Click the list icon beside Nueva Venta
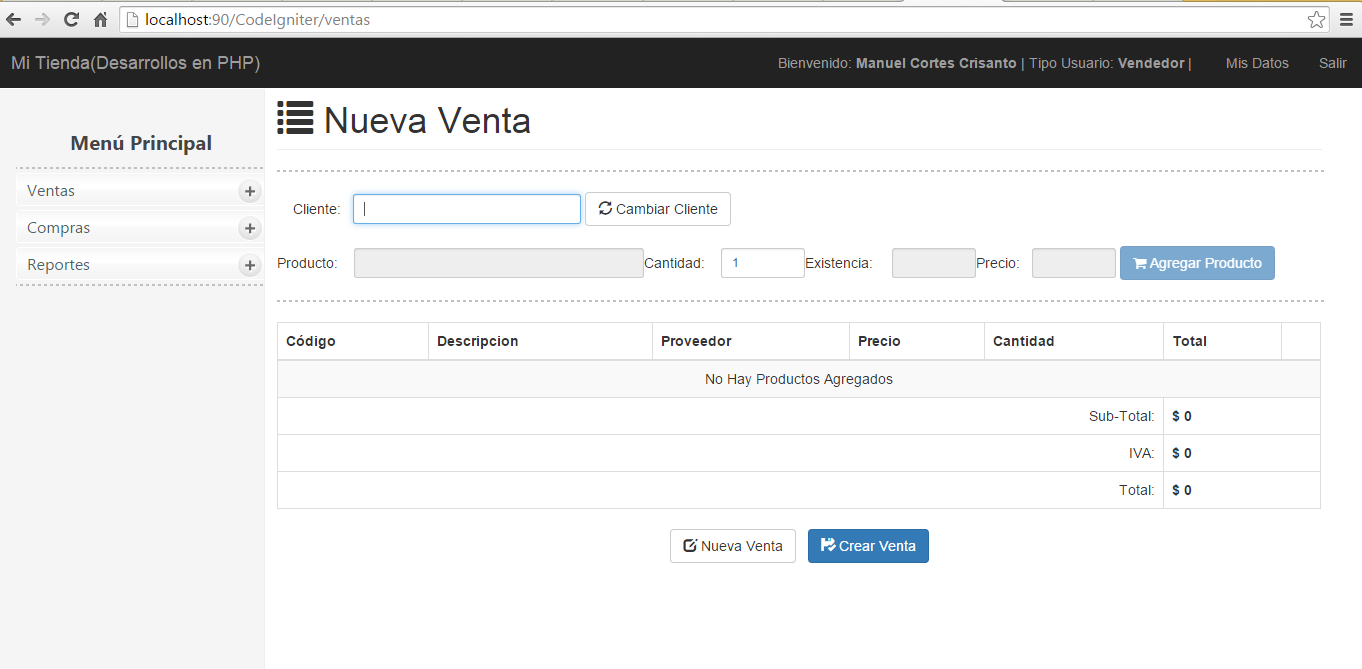The width and height of the screenshot is (1362, 669). (x=295, y=118)
